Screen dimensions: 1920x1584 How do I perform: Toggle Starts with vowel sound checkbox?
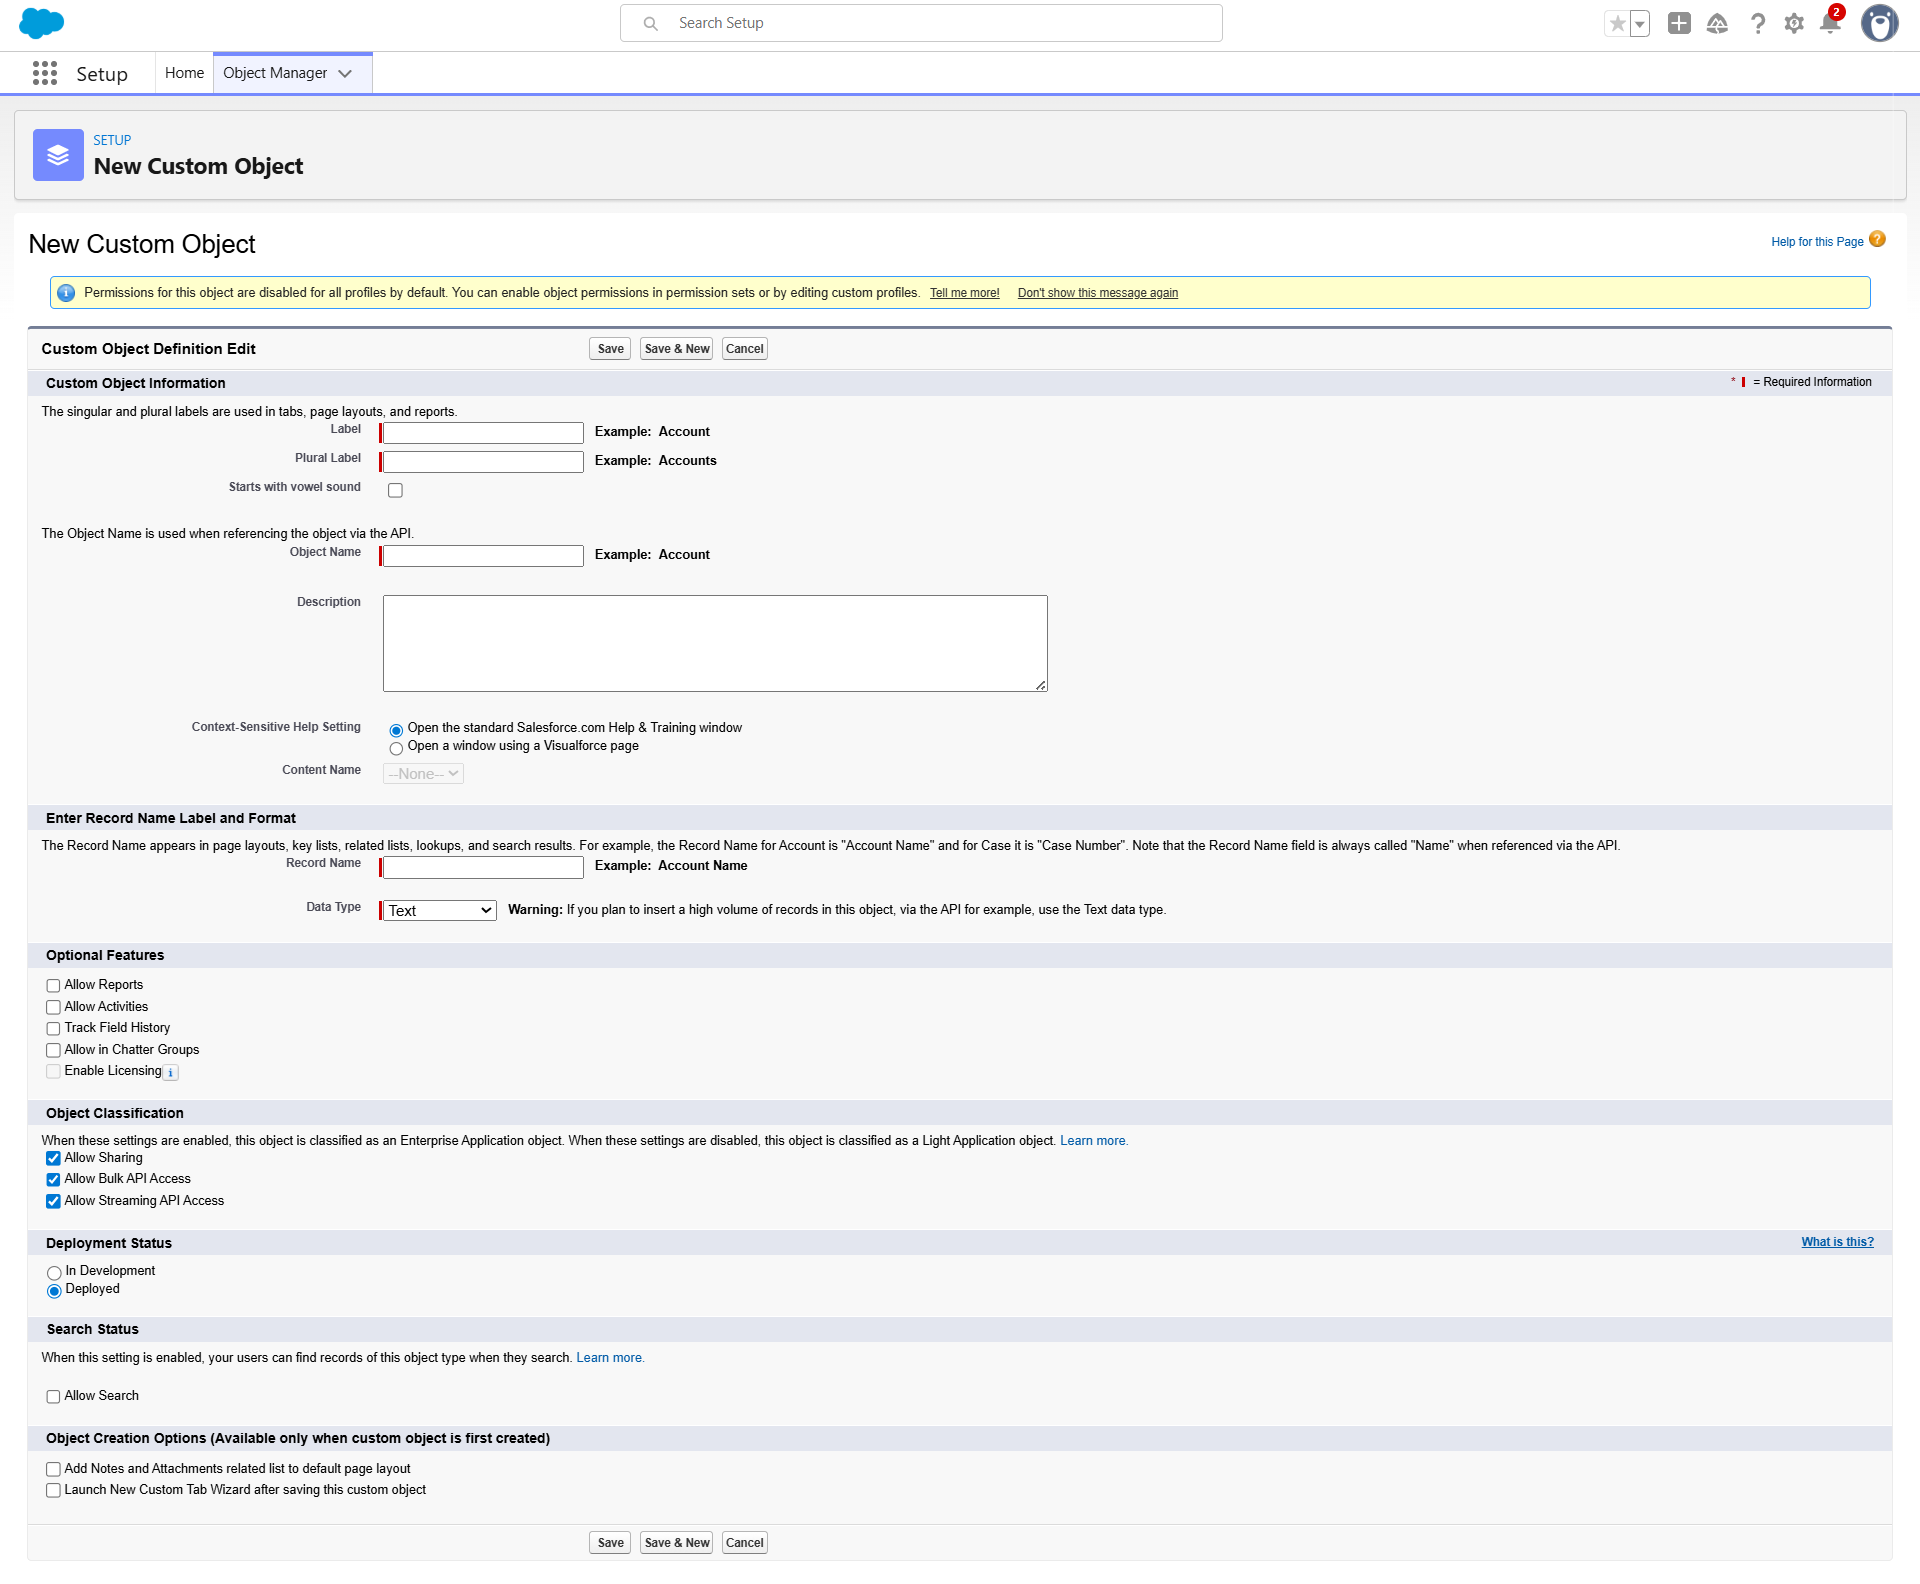[395, 490]
